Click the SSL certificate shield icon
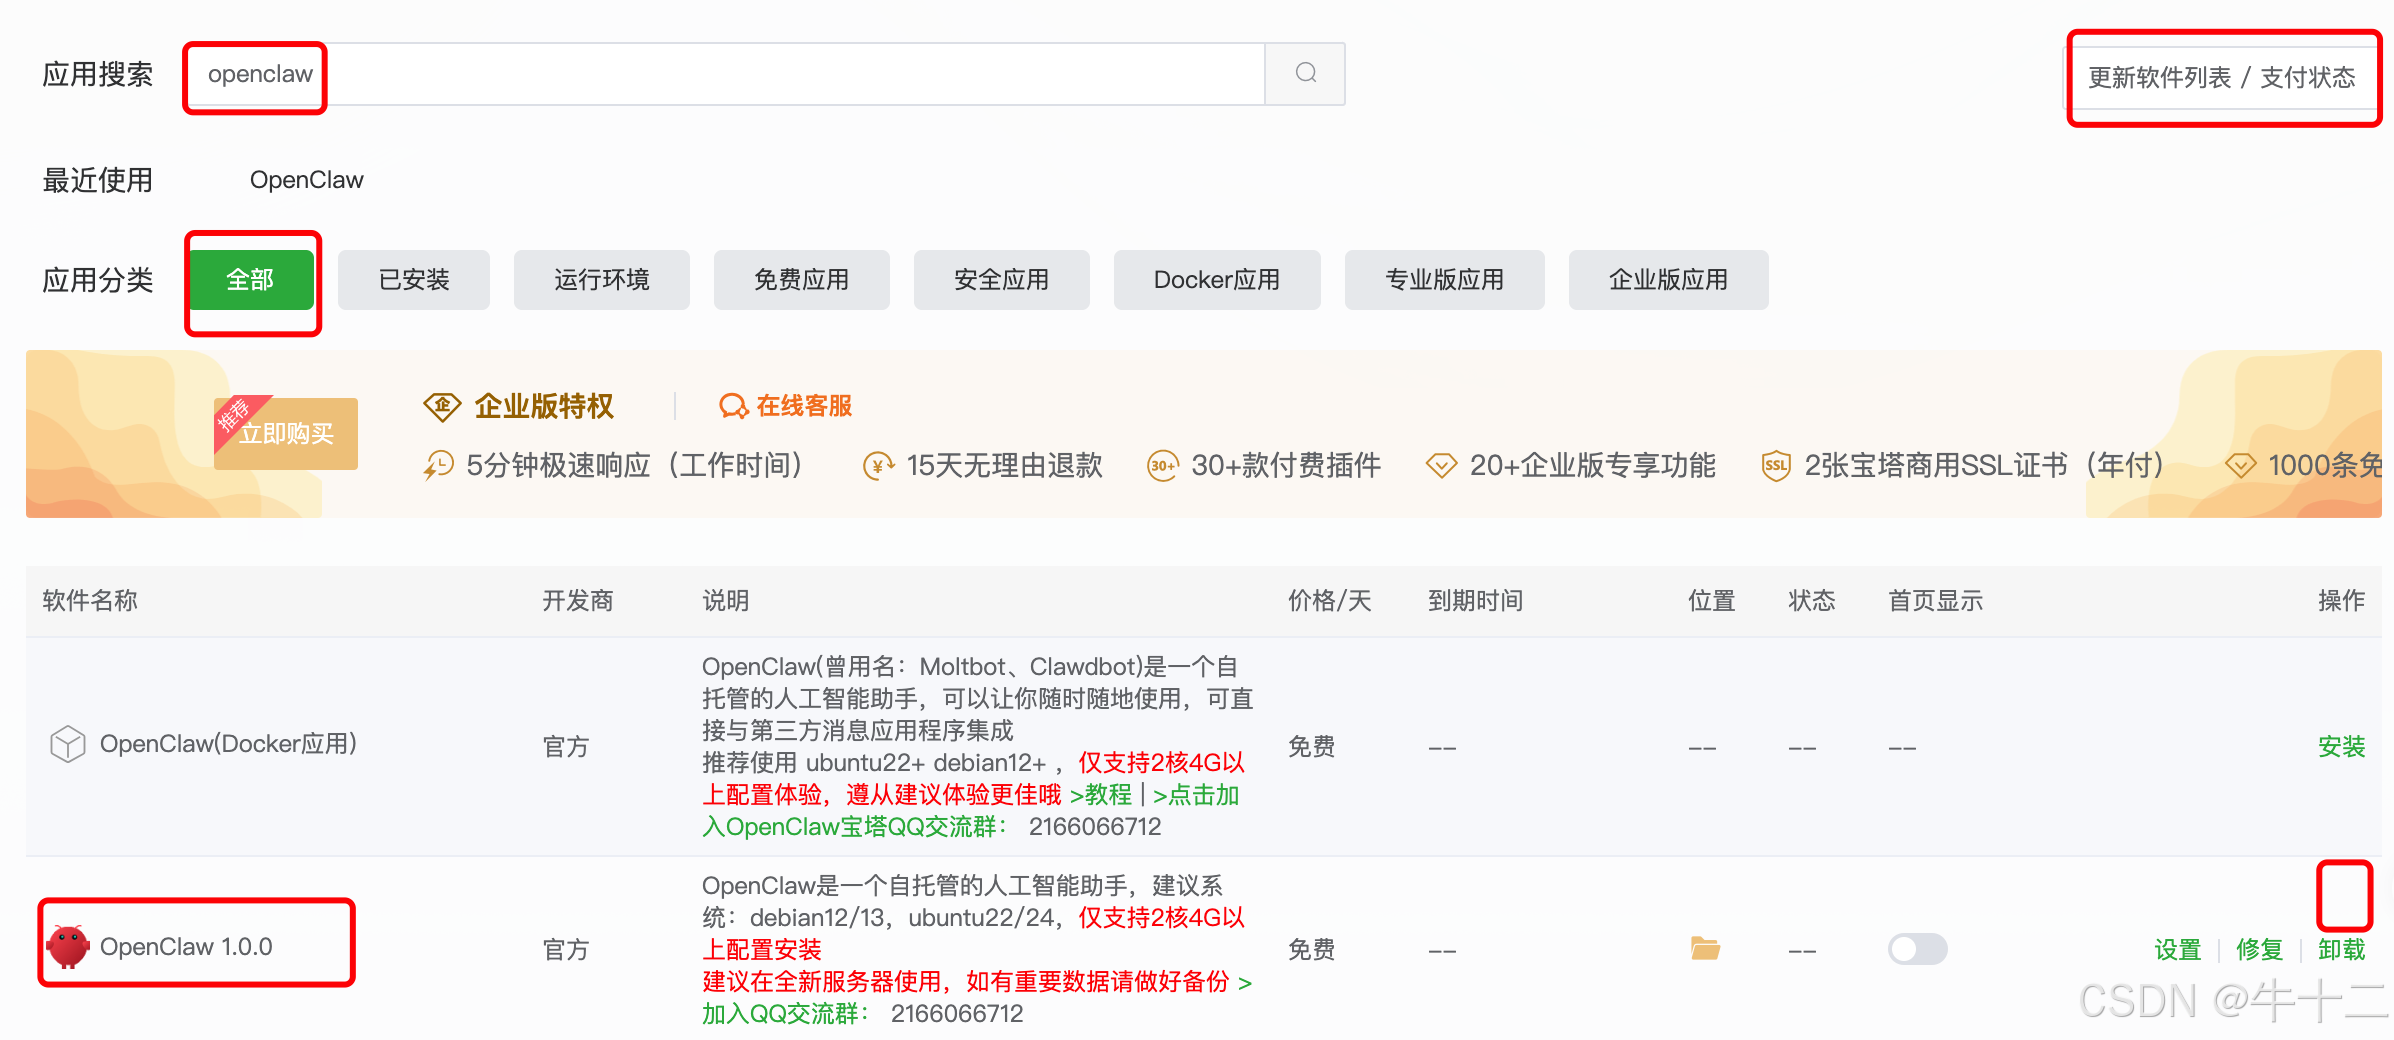Screen dimensions: 2394x1040 (1776, 465)
